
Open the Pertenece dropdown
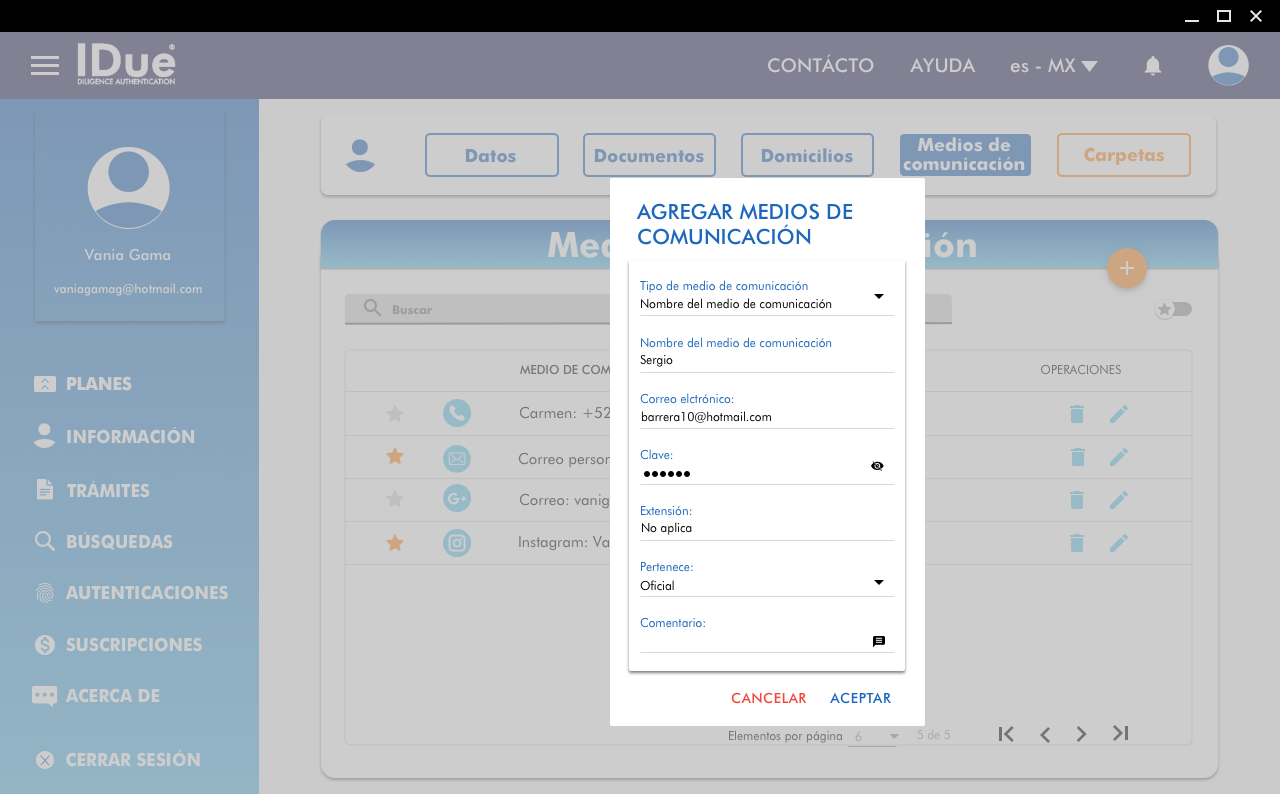coord(879,582)
